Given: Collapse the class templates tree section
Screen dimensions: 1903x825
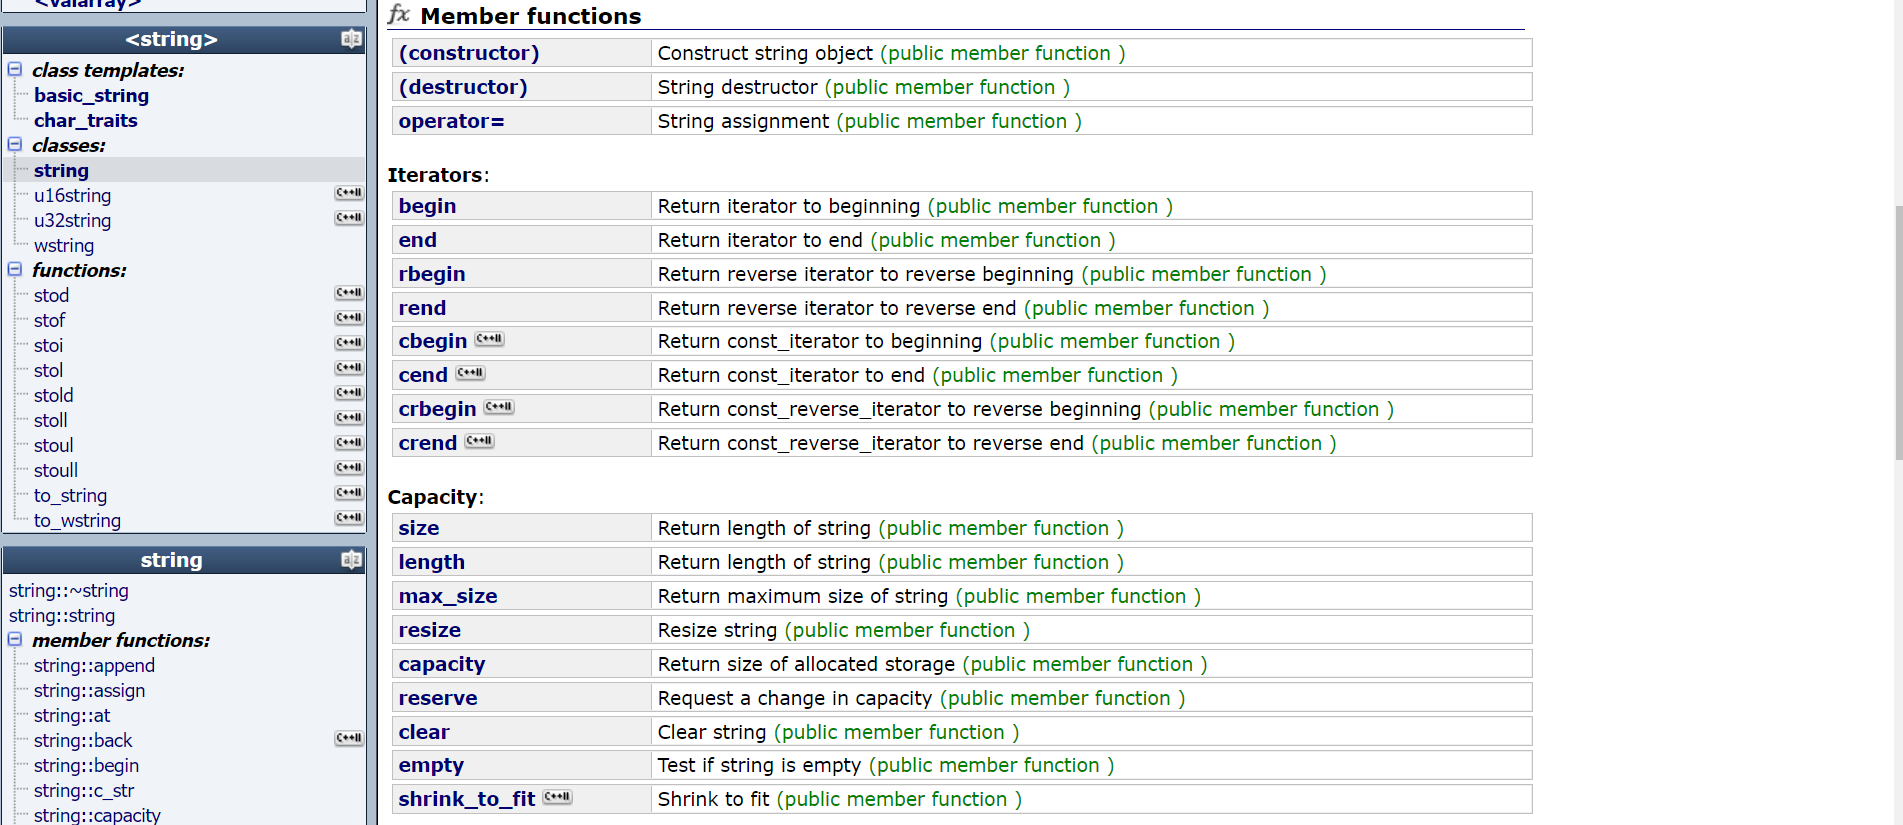Looking at the screenshot, I should [x=15, y=69].
